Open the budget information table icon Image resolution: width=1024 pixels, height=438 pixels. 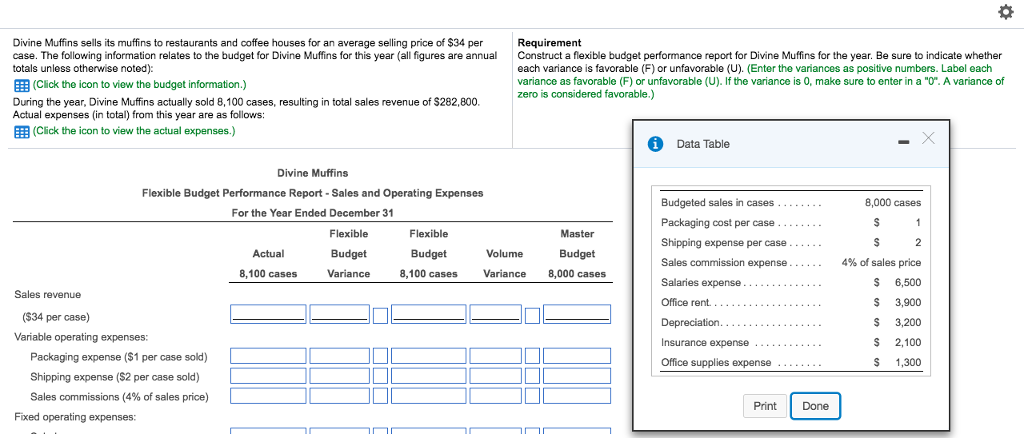pyautogui.click(x=20, y=85)
